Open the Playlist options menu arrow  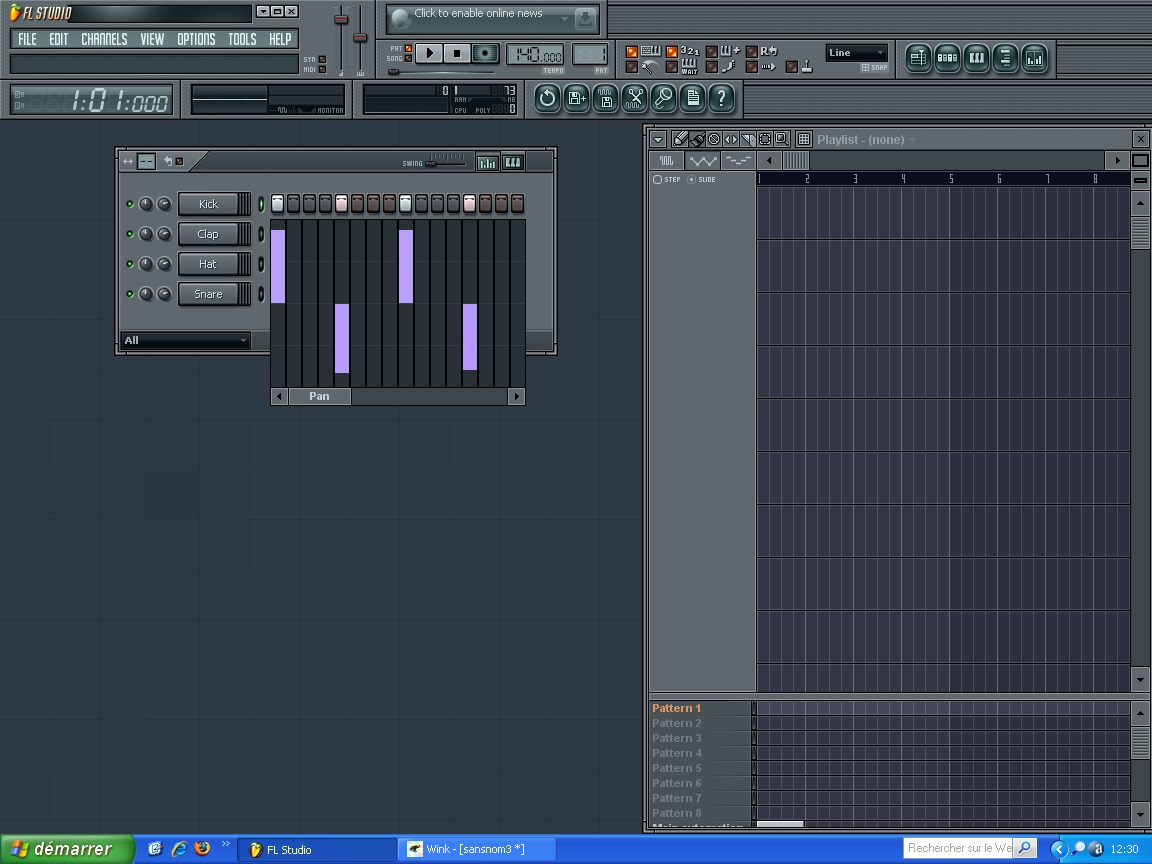(x=658, y=139)
